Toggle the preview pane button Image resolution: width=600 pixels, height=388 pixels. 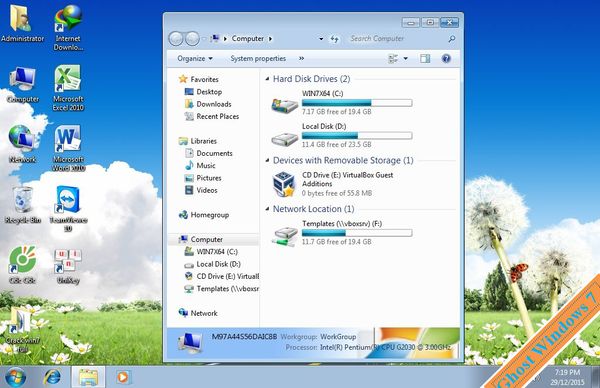[425, 59]
